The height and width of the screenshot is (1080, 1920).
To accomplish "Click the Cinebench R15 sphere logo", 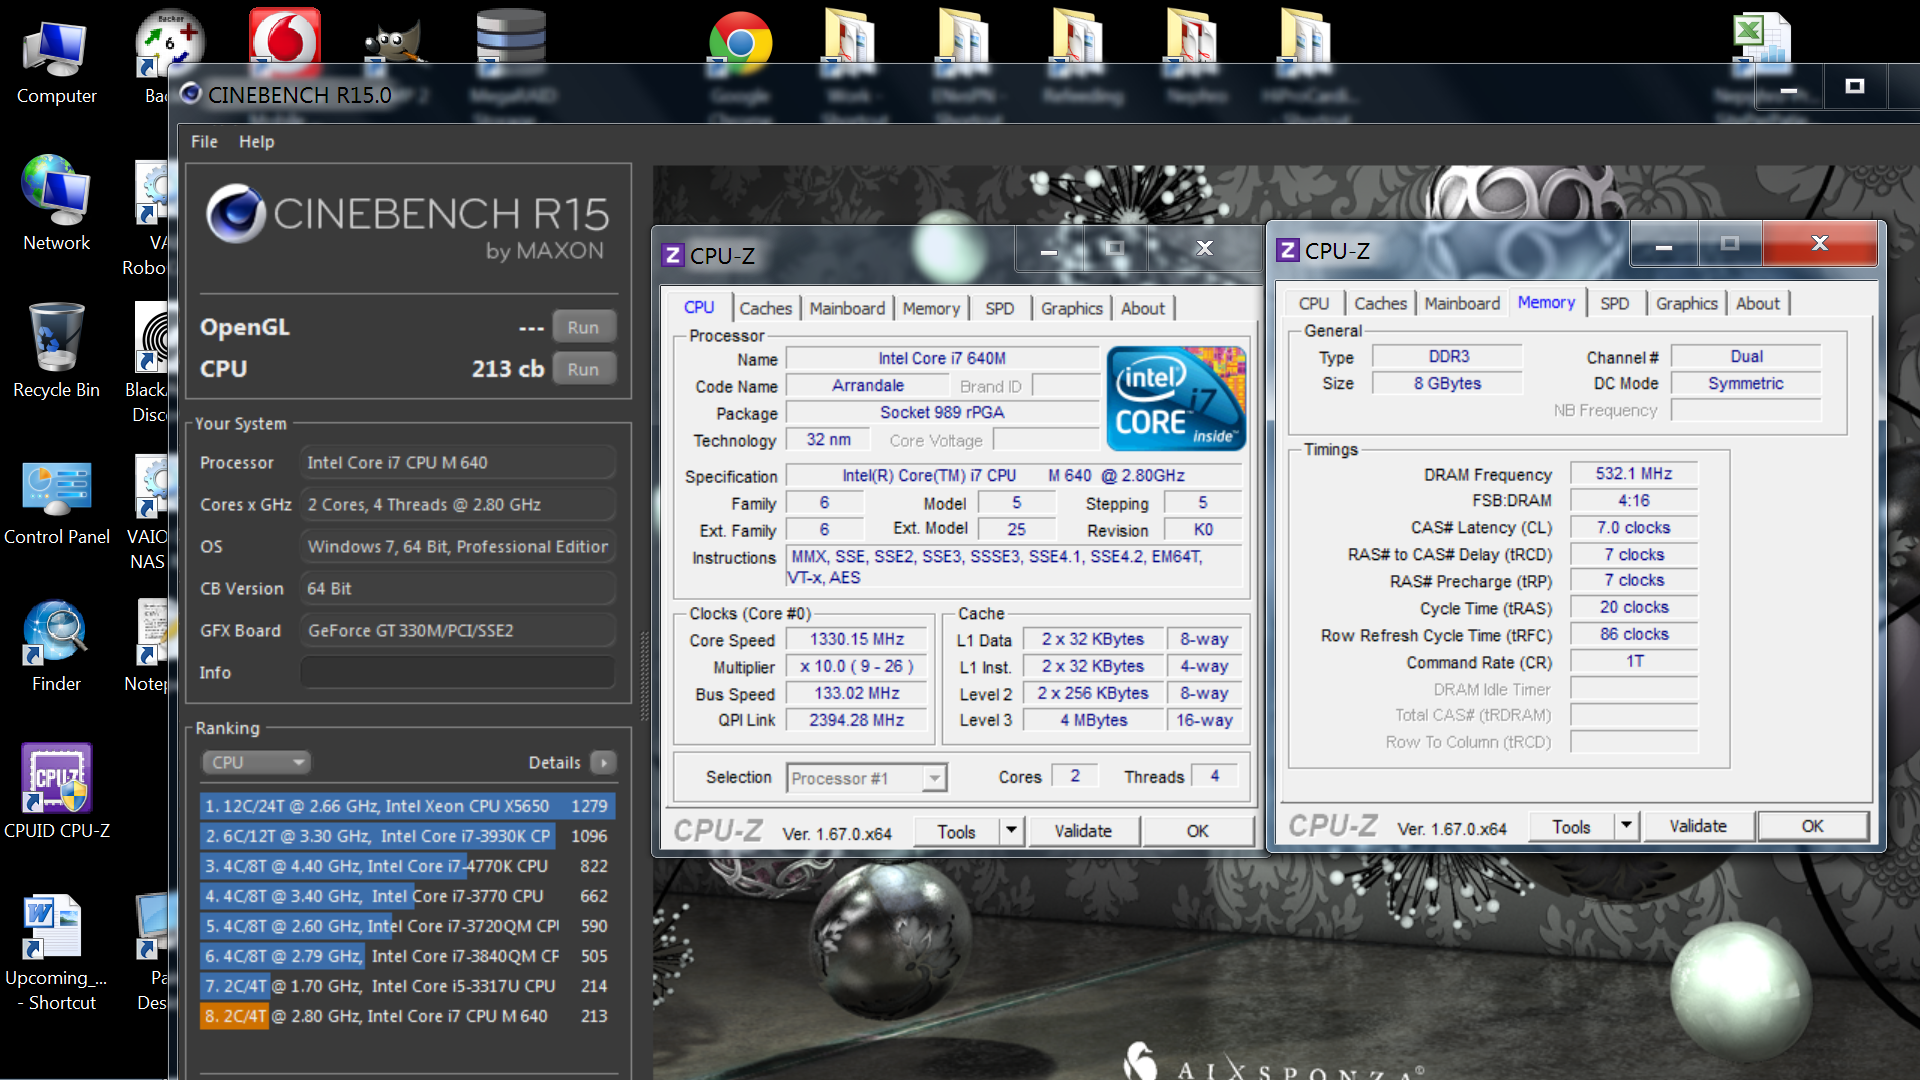I will pos(236,214).
